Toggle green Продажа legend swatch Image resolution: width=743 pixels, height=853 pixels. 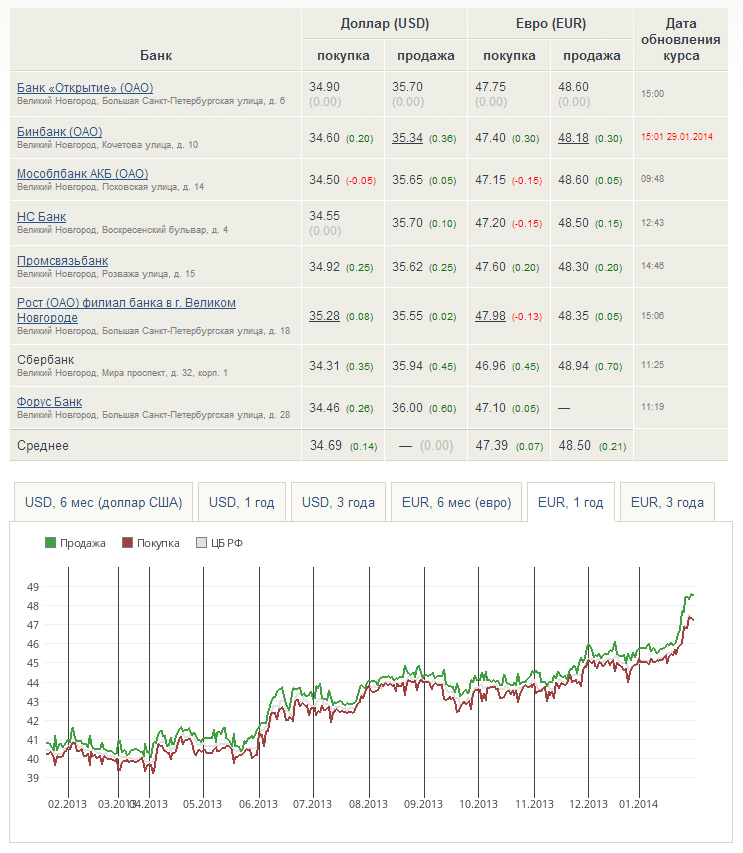[51, 543]
